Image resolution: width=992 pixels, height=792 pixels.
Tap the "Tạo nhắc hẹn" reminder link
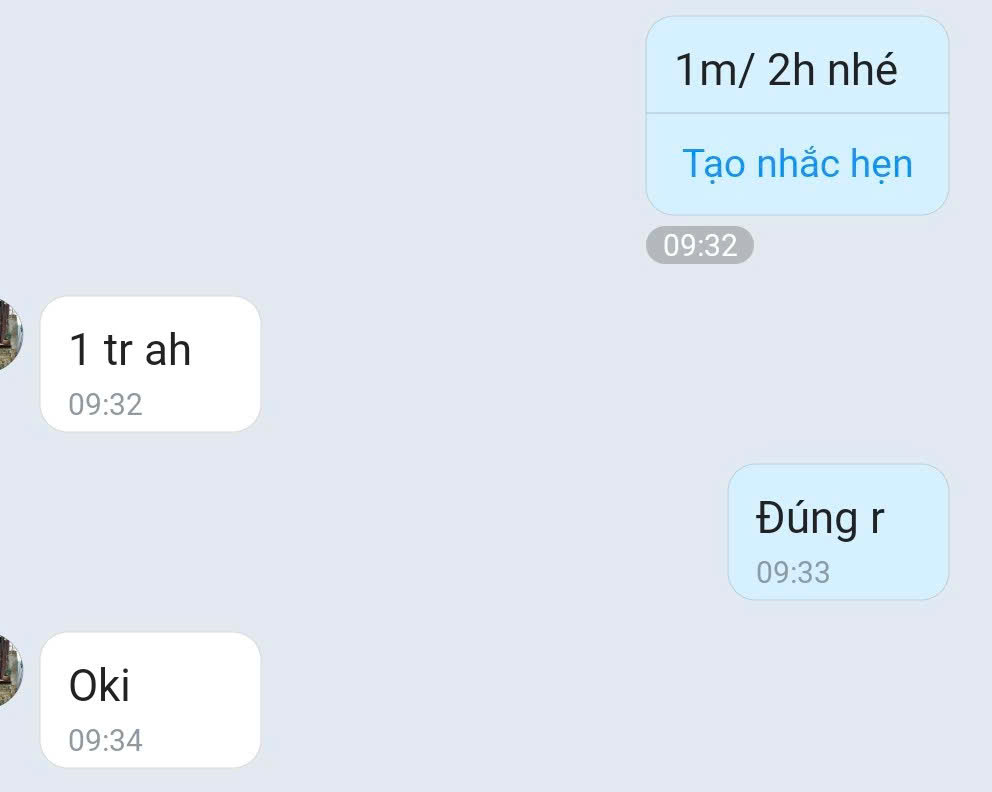[797, 163]
